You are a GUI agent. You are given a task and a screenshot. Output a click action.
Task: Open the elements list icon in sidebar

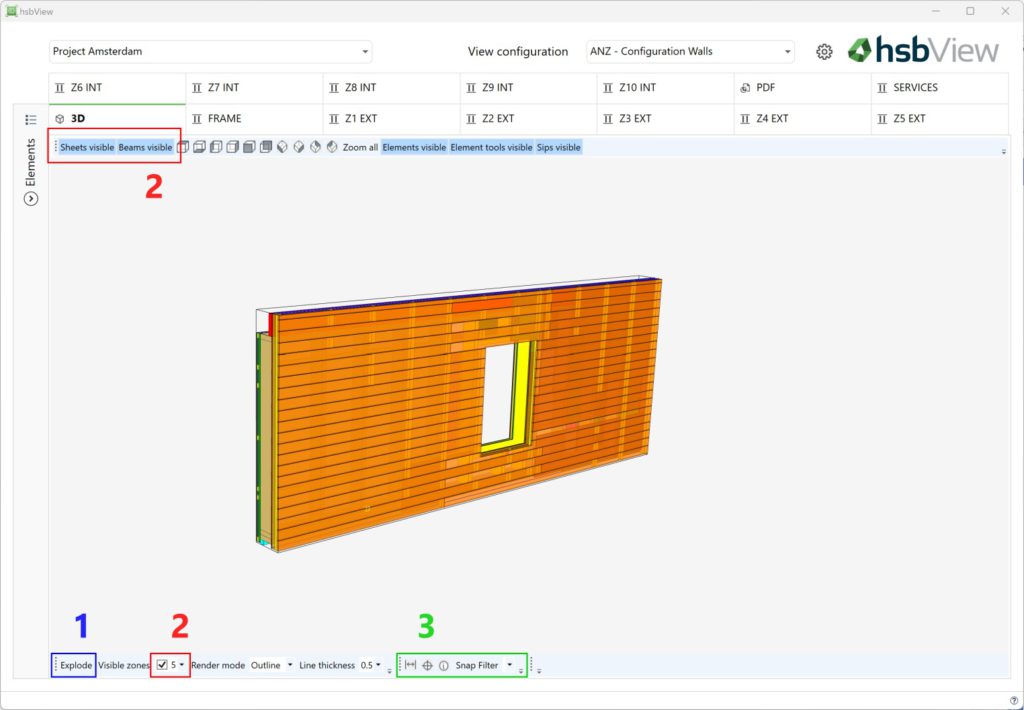(x=31, y=120)
